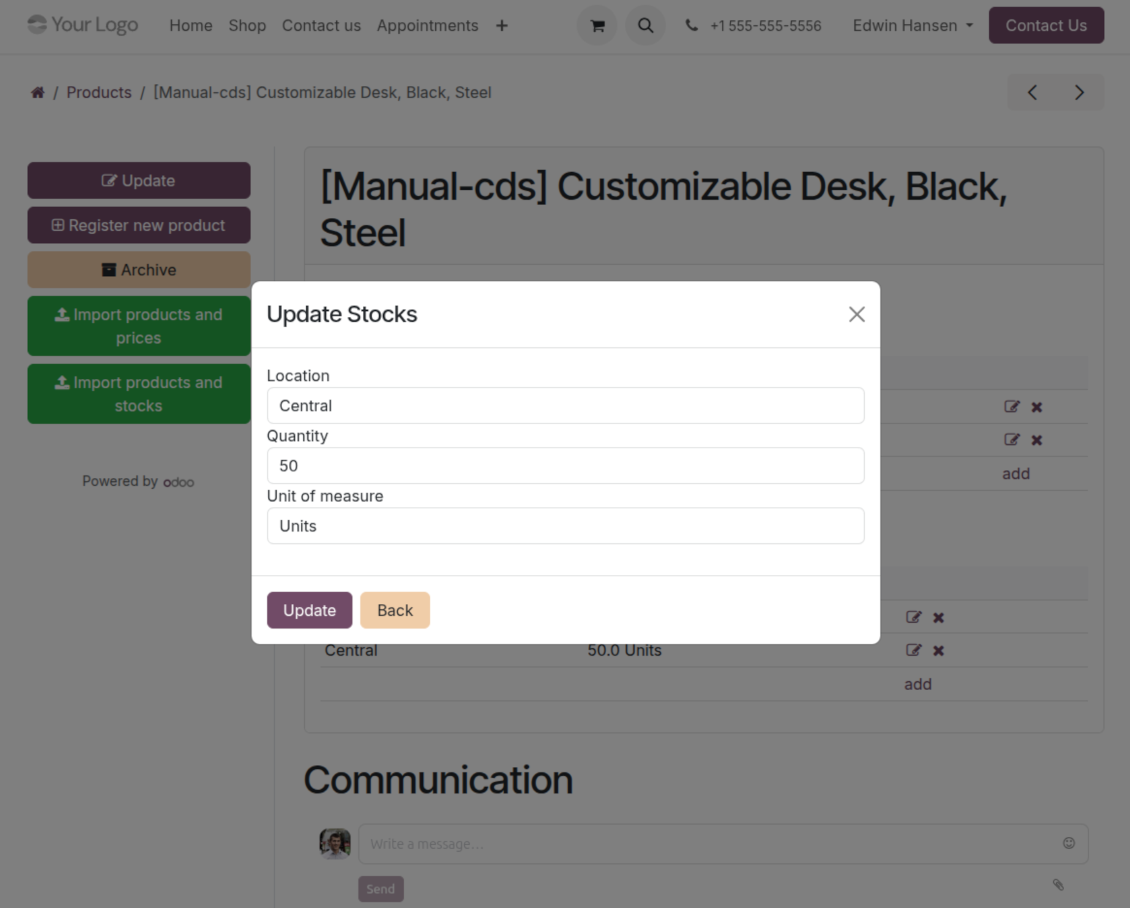1130x908 pixels.
Task: Open the Shop menu item
Action: pos(247,26)
